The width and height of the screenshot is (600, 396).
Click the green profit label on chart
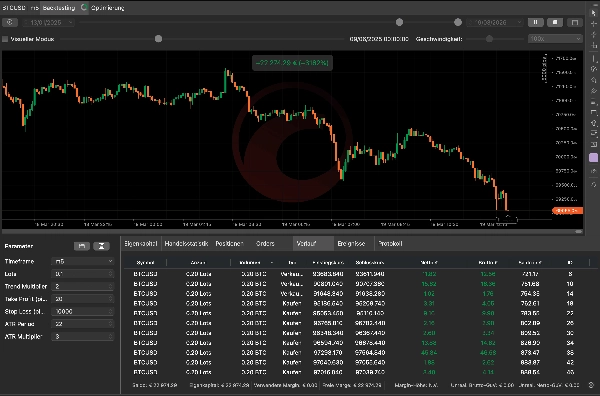pyautogui.click(x=292, y=63)
